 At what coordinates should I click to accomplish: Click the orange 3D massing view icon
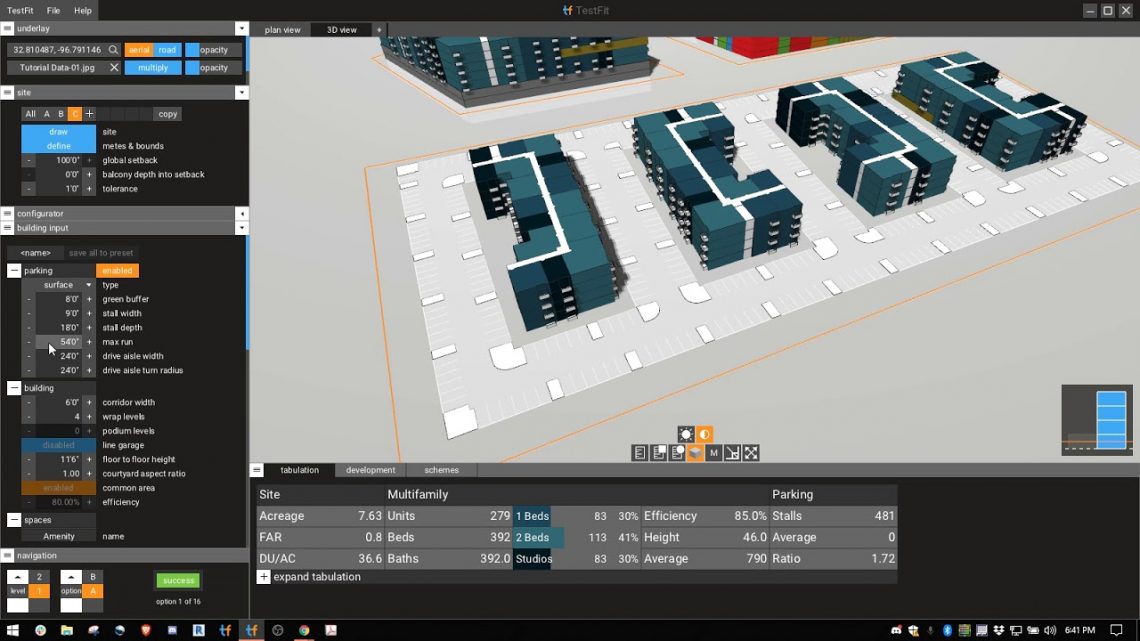[696, 452]
